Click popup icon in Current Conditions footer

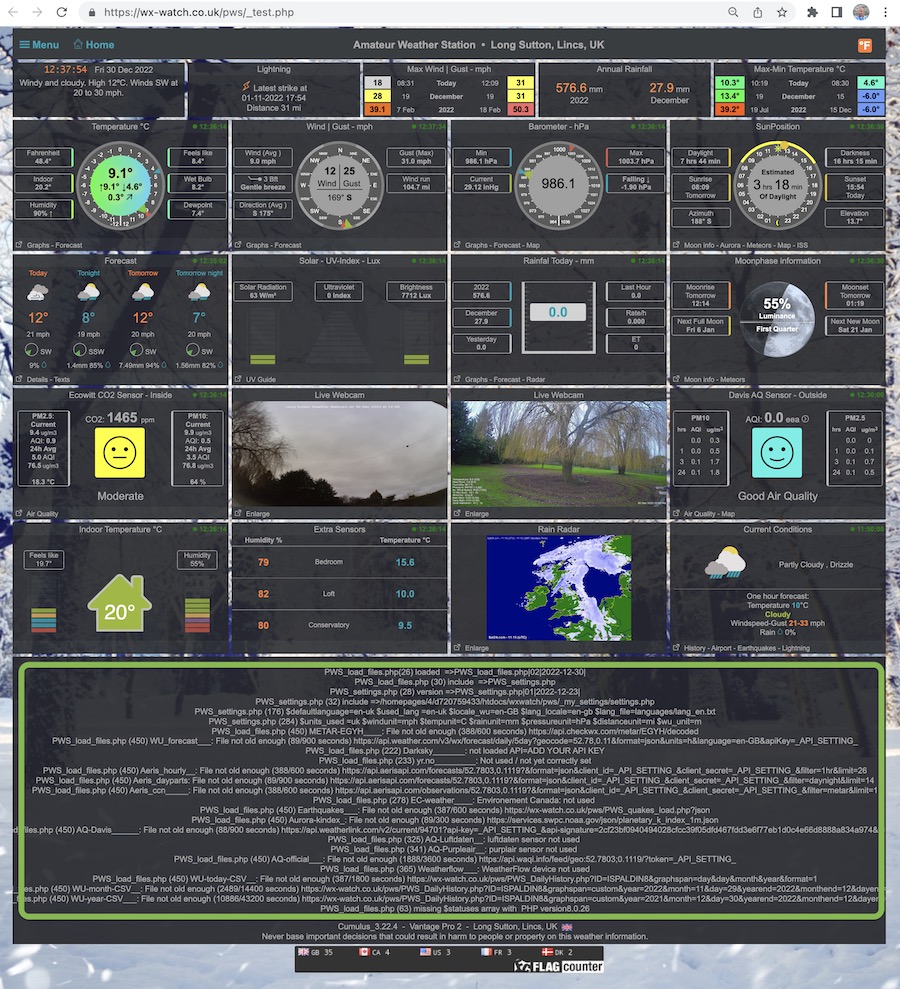click(676, 648)
